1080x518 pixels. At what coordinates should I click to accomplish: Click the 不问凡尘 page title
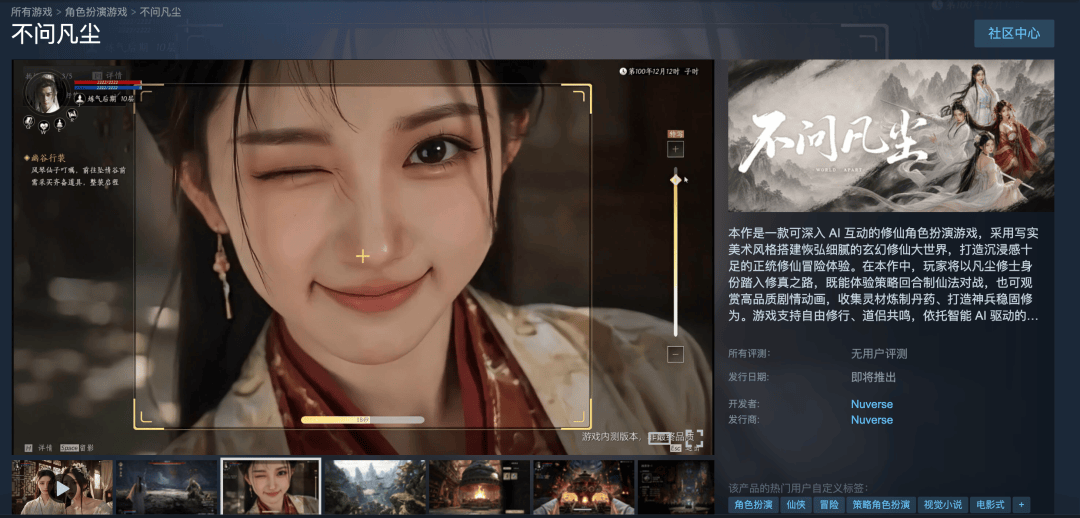56,33
